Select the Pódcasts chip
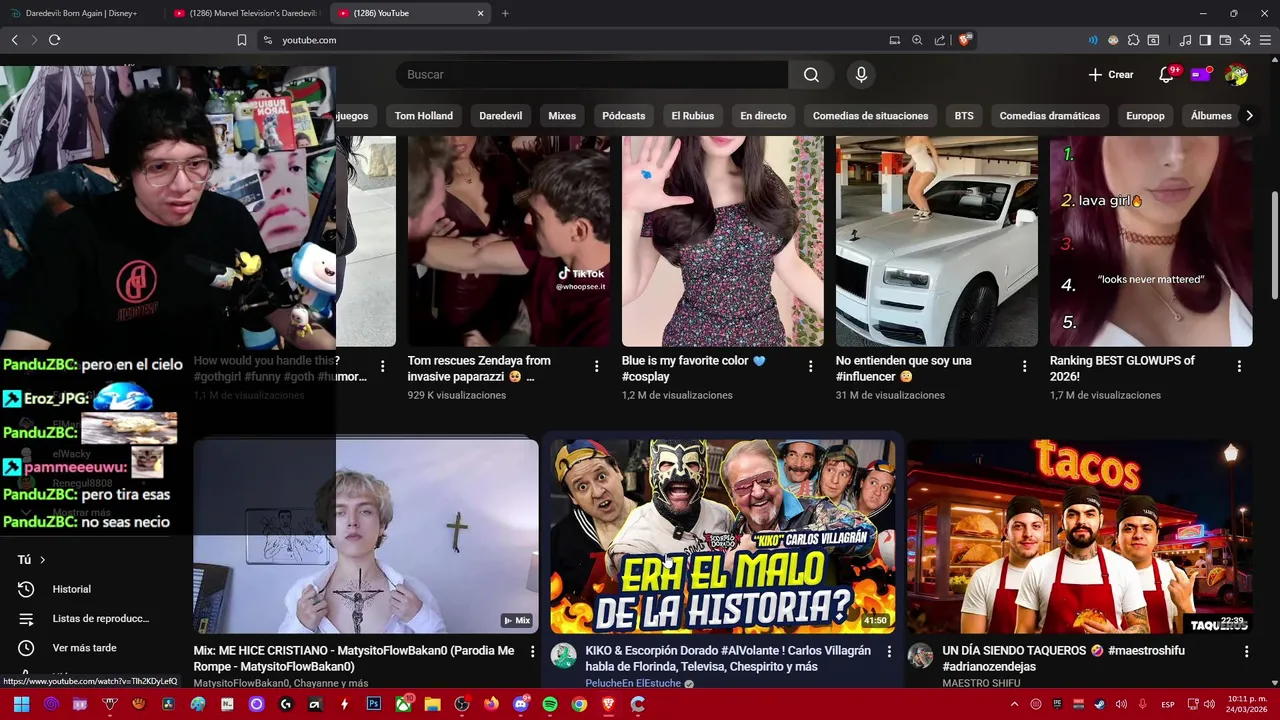Screen dimensions: 1280x720 (624, 116)
